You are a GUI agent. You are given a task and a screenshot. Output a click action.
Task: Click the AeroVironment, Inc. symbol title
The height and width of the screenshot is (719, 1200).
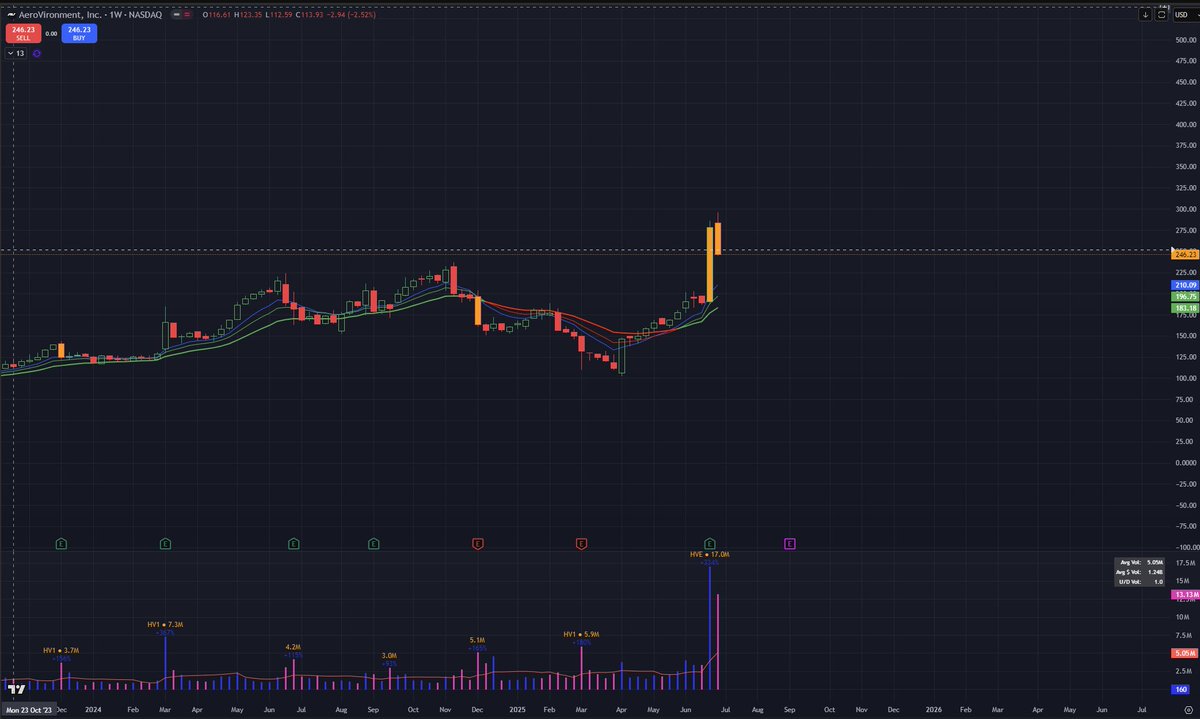coord(61,15)
